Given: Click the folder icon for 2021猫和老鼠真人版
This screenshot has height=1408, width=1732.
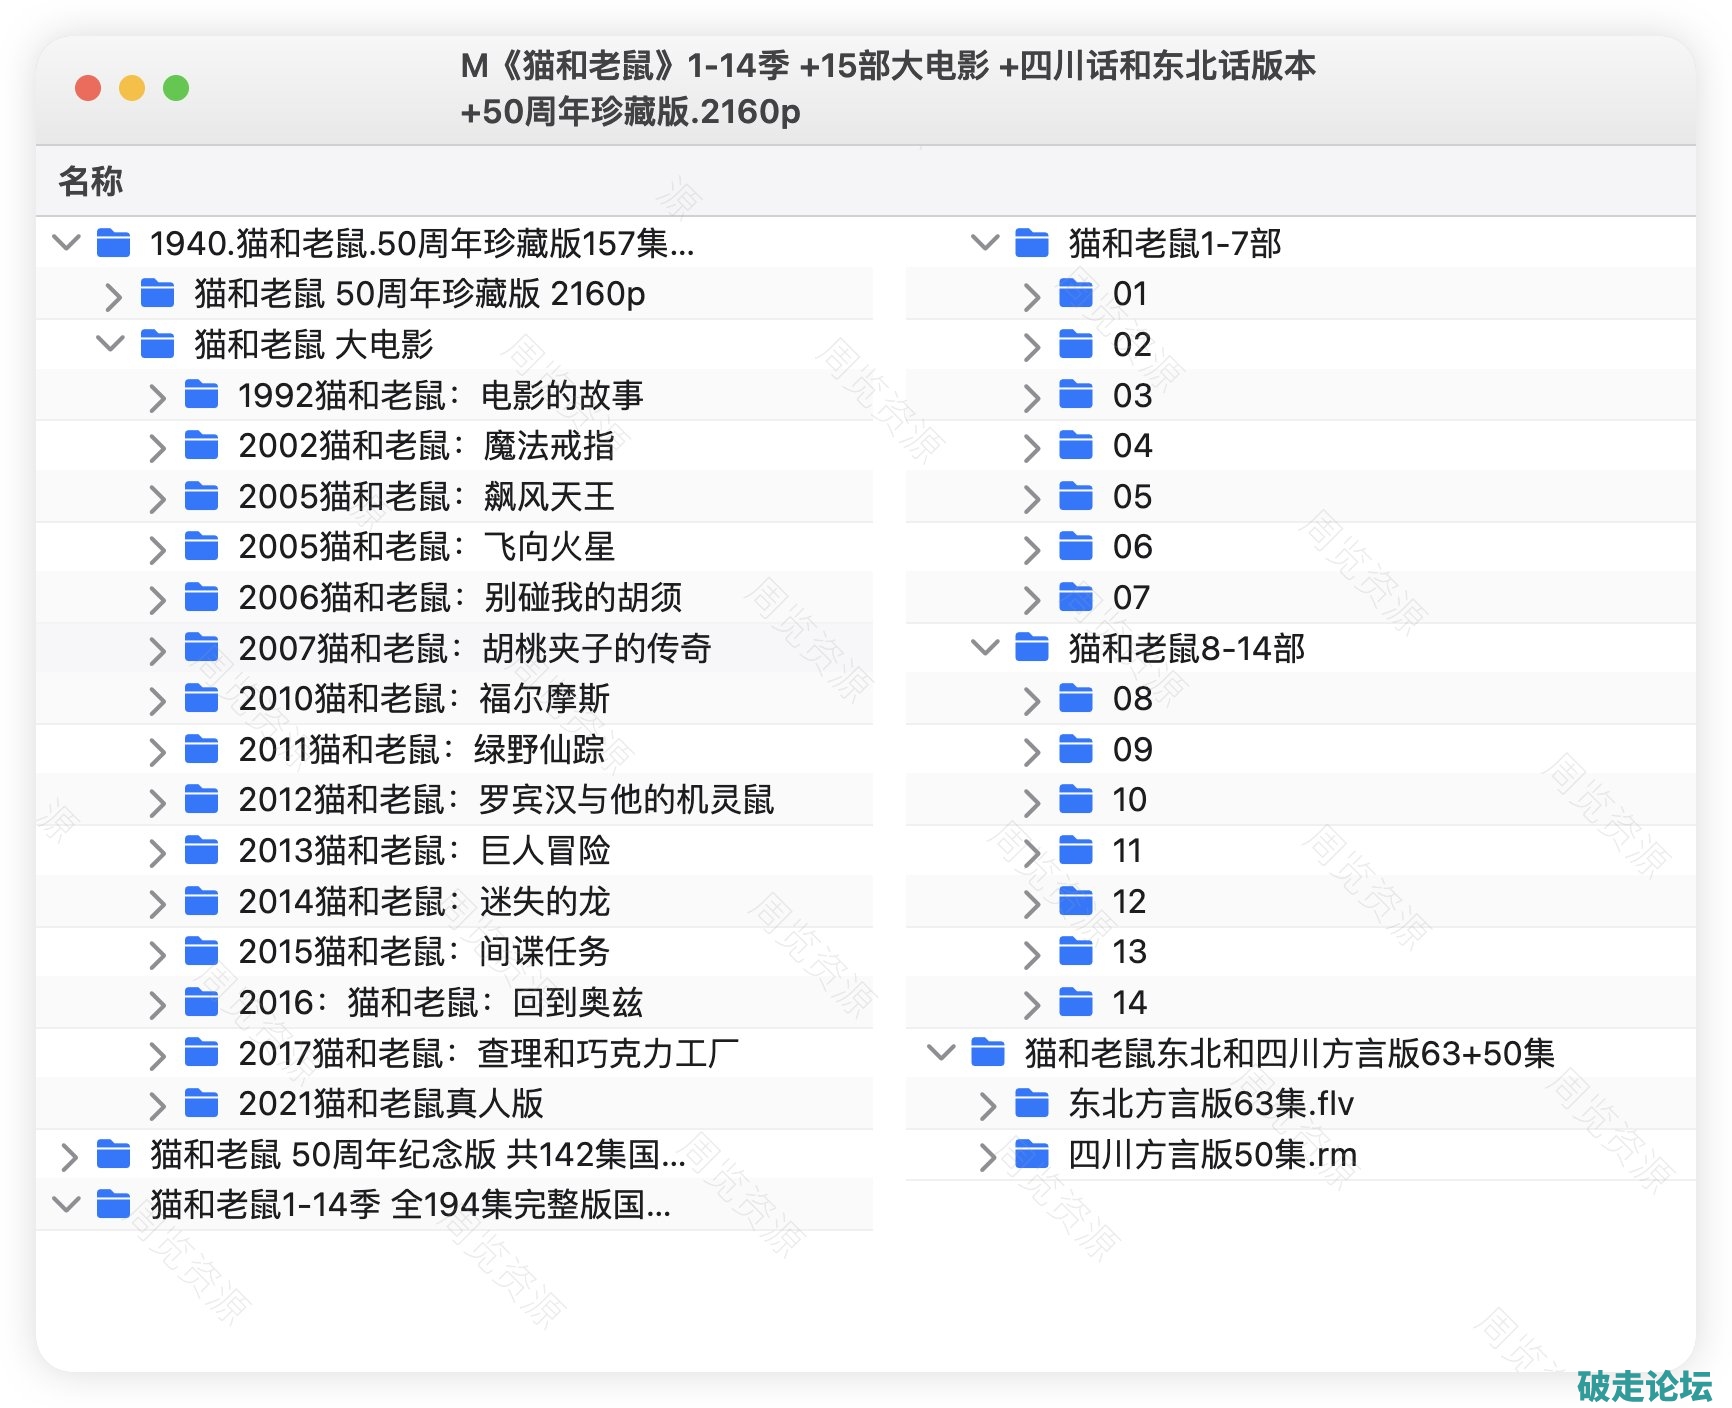Looking at the screenshot, I should point(201,1103).
